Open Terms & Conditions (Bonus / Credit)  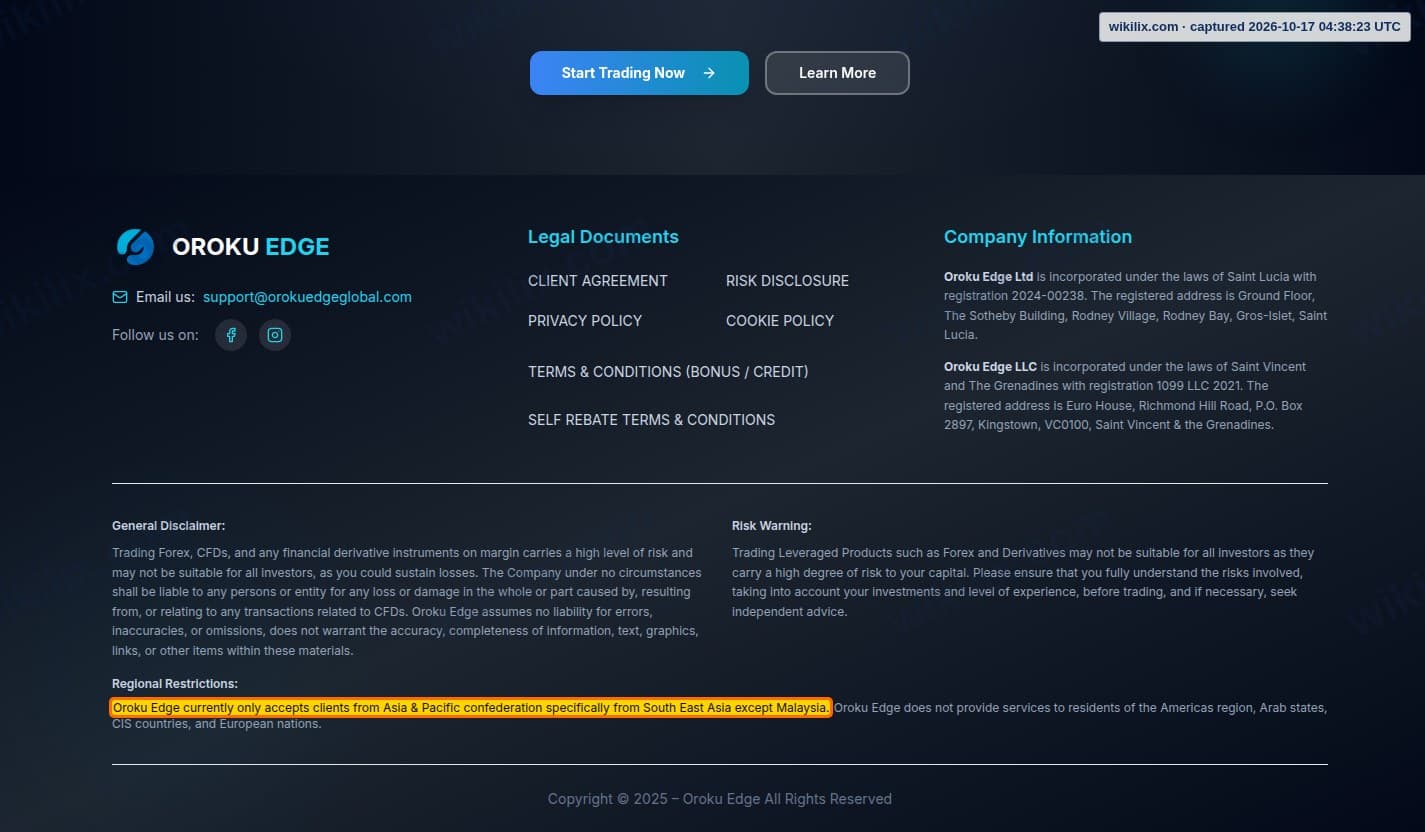pos(668,372)
